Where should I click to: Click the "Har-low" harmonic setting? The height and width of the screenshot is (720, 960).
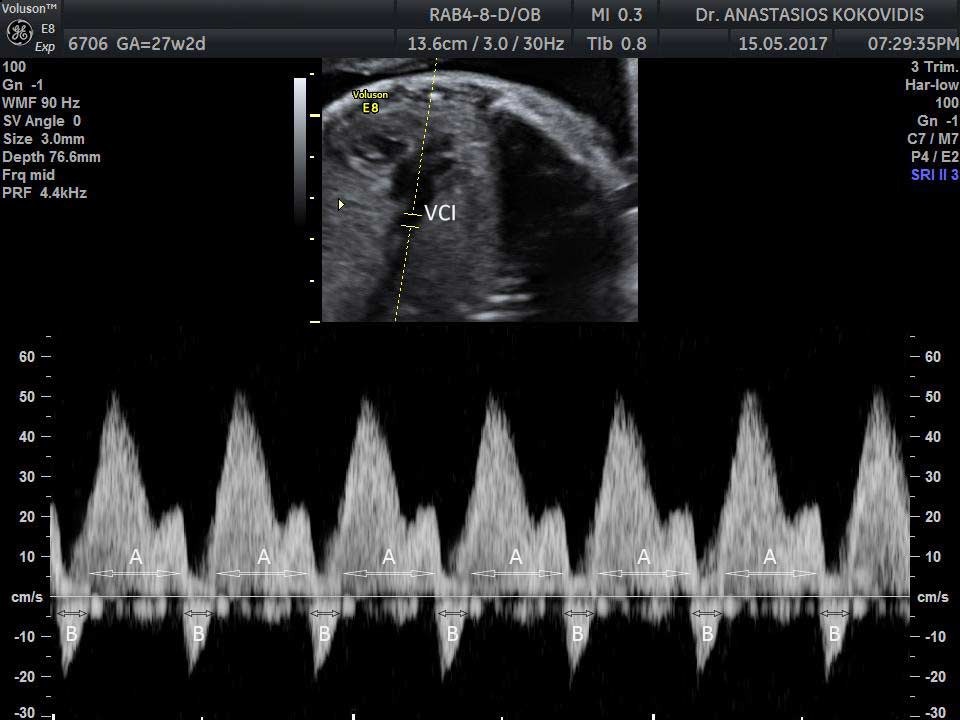(932, 85)
